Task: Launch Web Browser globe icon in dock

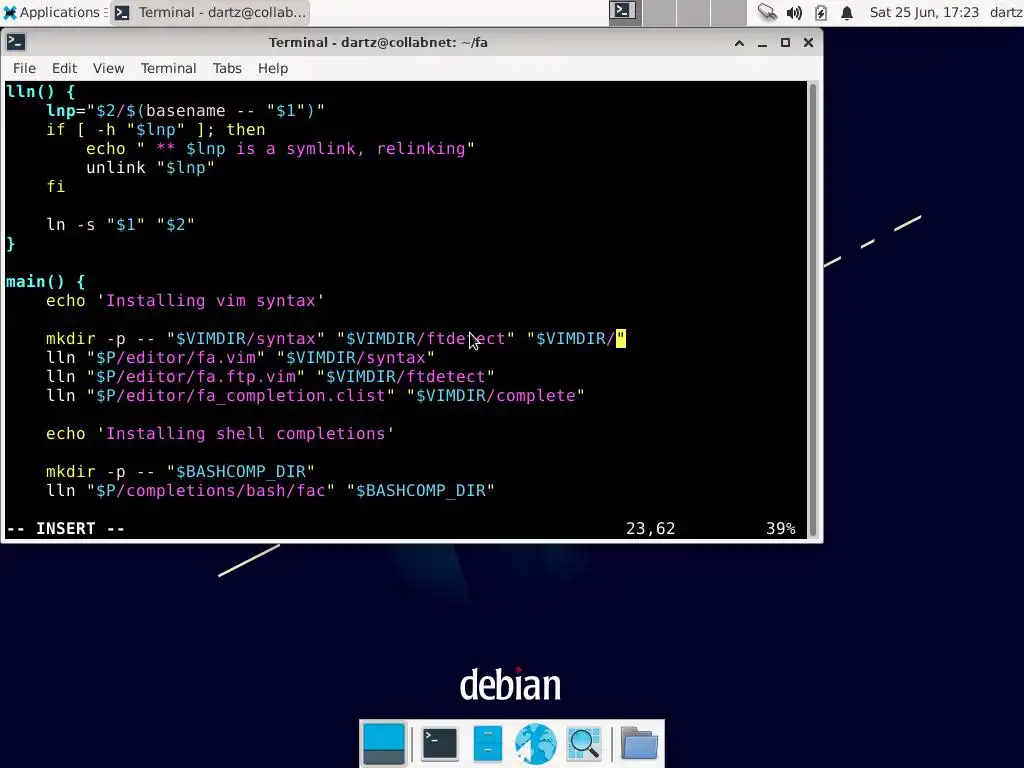Action: [536, 744]
